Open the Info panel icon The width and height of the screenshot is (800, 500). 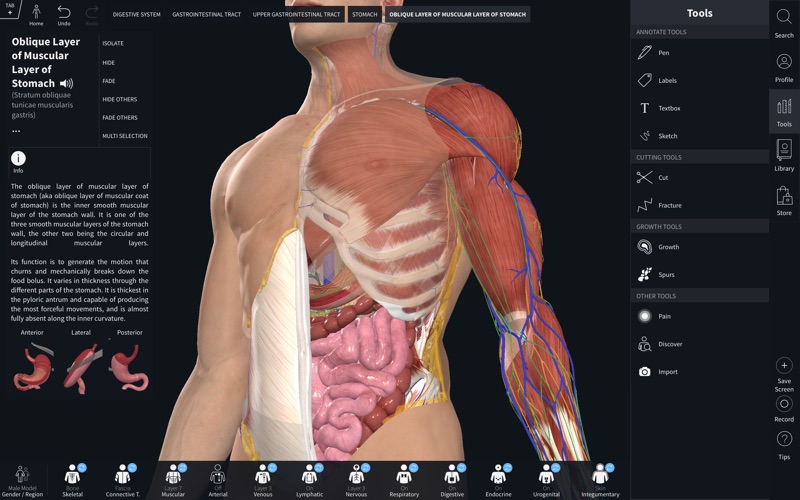click(x=18, y=162)
